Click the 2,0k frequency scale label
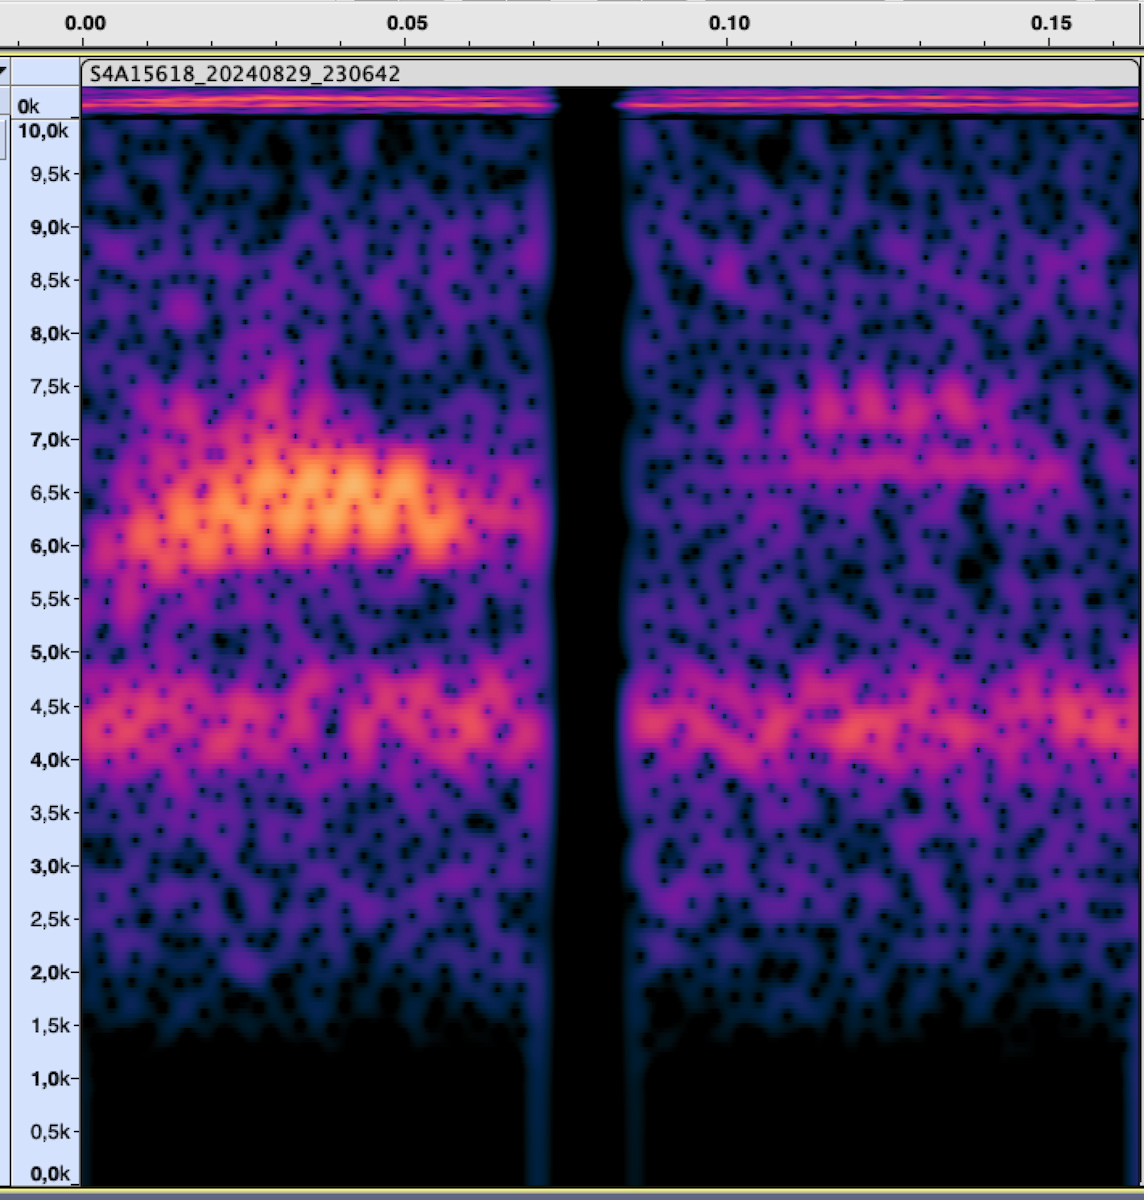This screenshot has width=1144, height=1200. point(43,972)
